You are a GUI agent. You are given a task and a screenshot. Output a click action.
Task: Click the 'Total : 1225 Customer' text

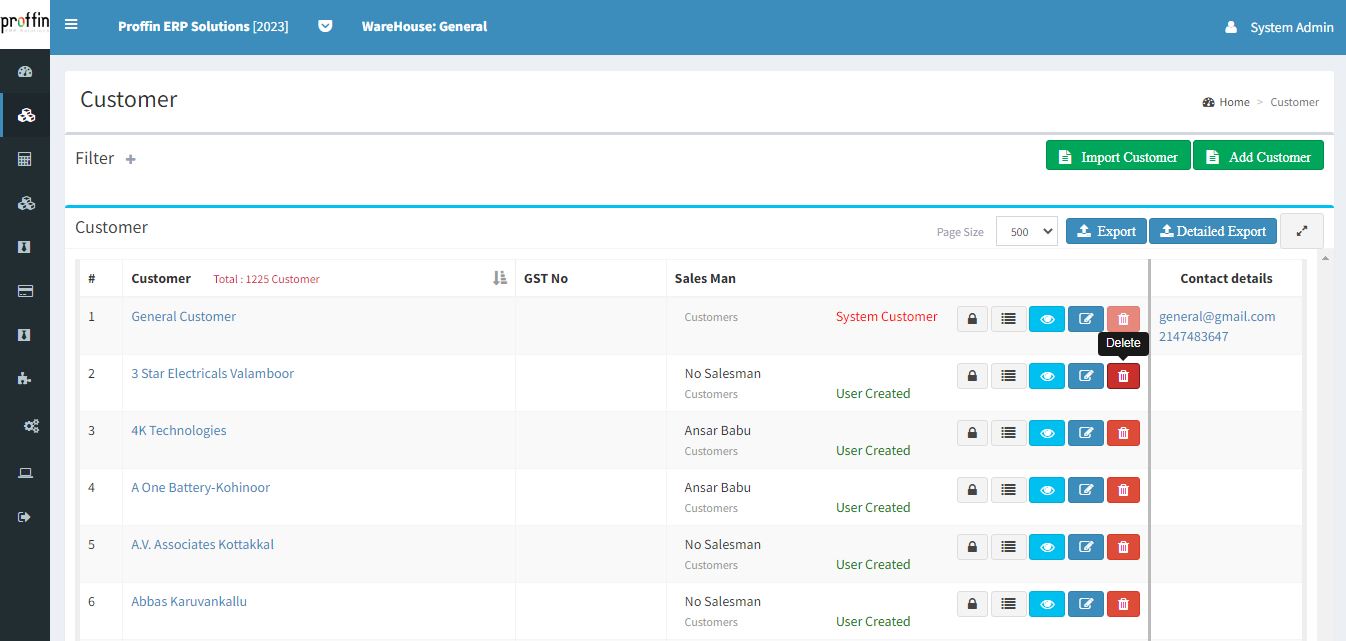click(266, 279)
